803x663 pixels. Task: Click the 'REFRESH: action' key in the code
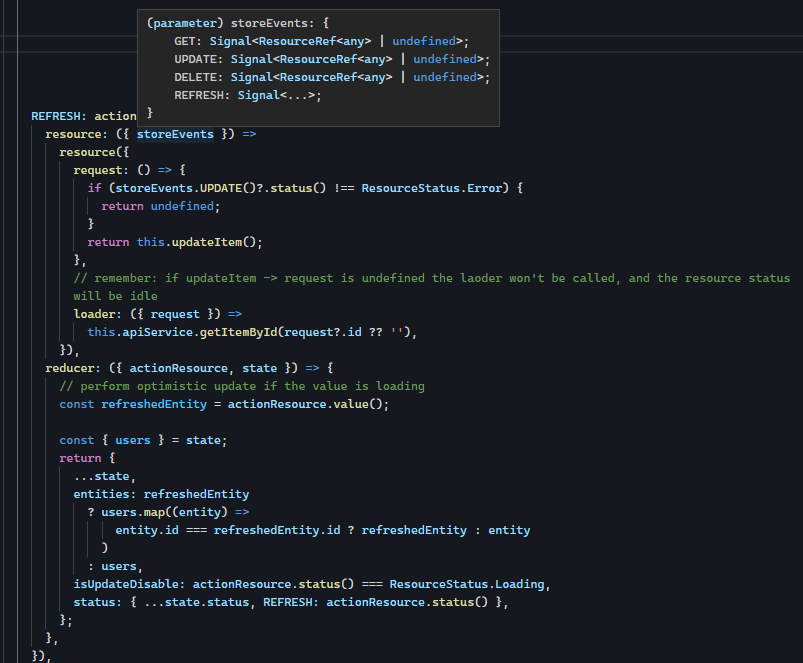(84, 116)
